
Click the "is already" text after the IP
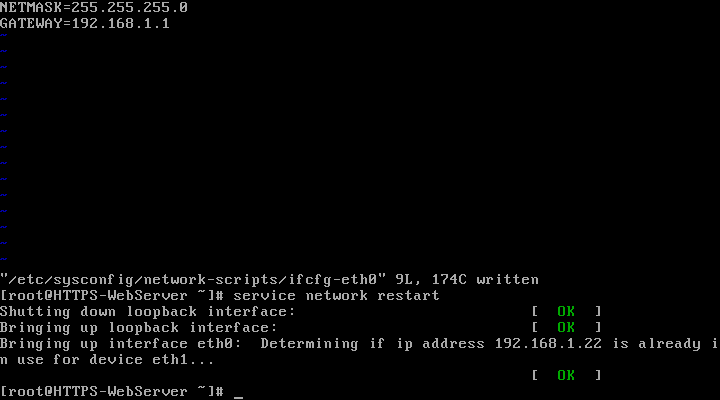(657, 344)
